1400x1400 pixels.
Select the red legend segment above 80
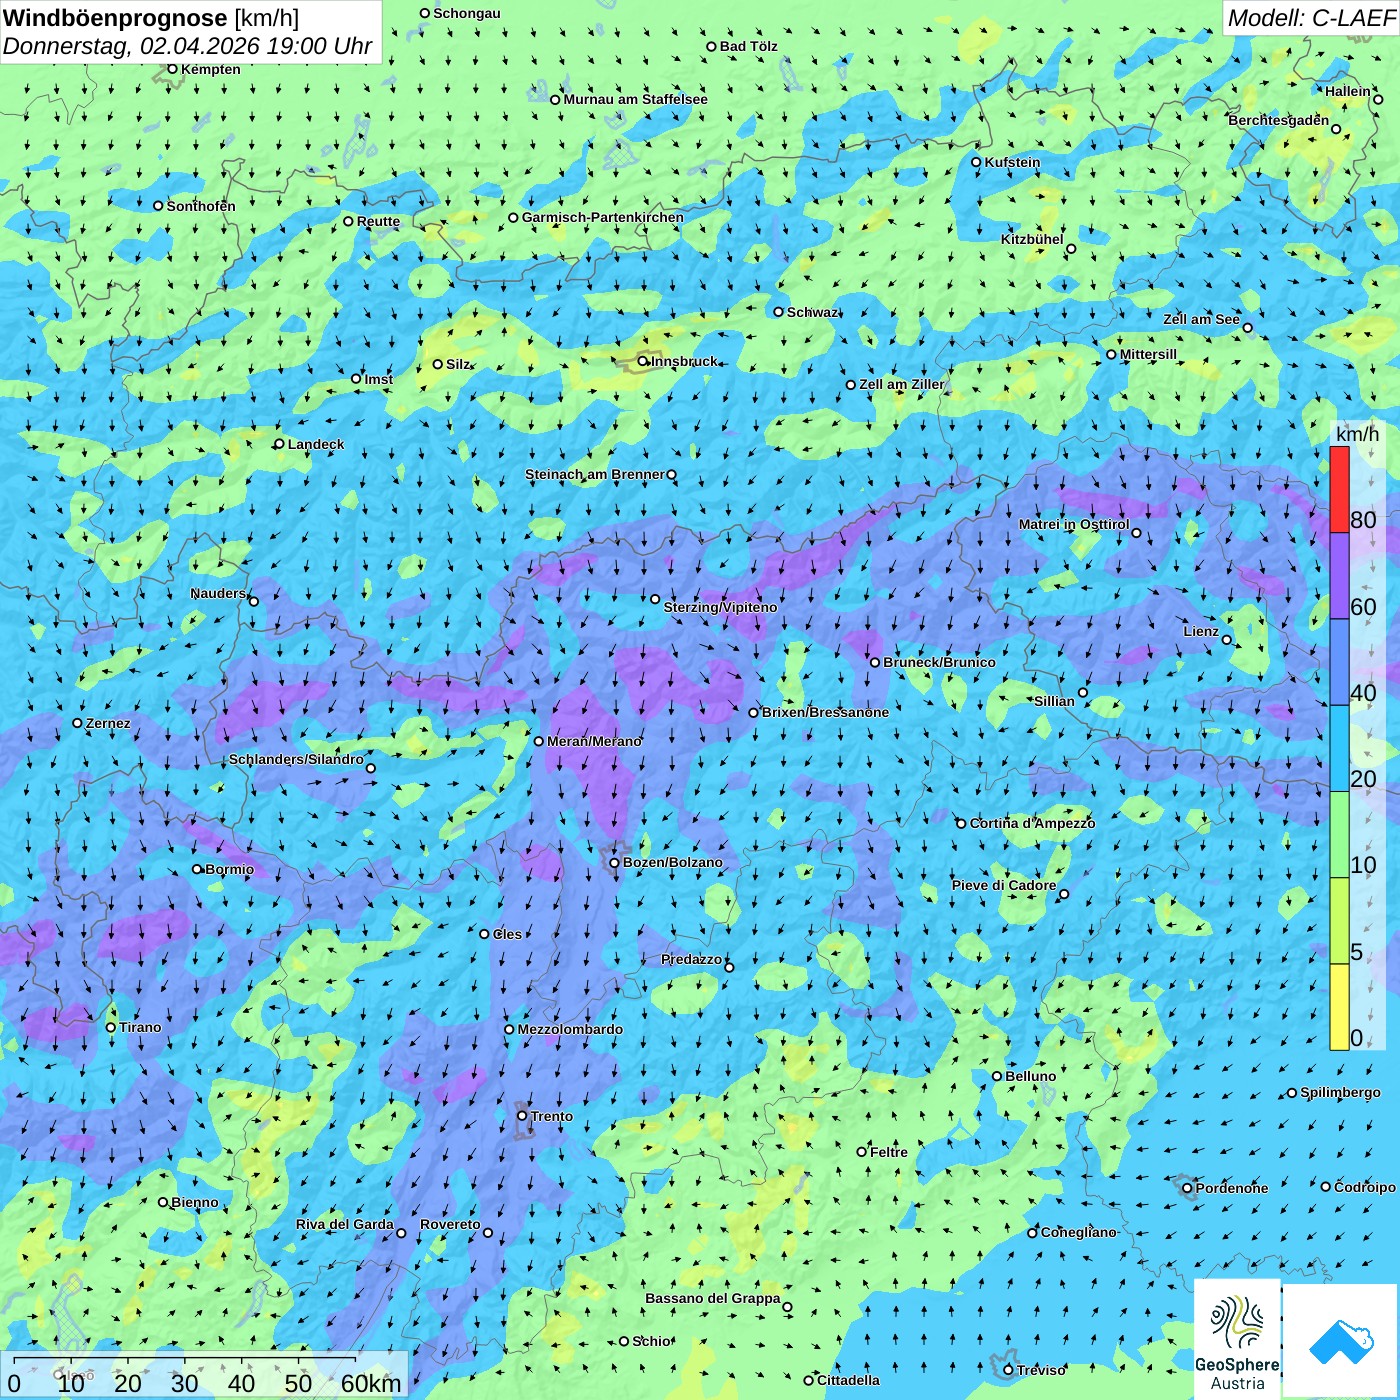(1339, 489)
